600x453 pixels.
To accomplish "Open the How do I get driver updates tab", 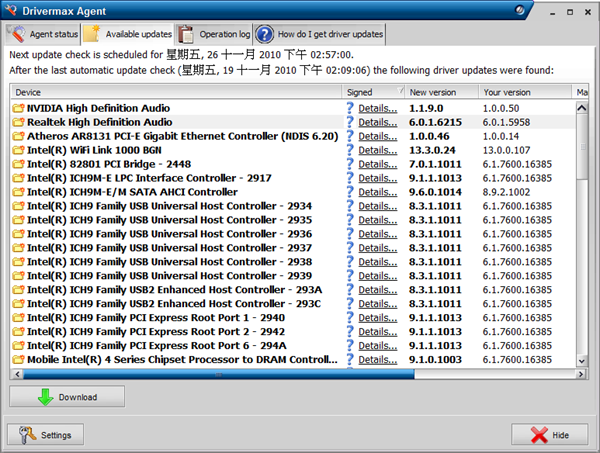I will [318, 35].
